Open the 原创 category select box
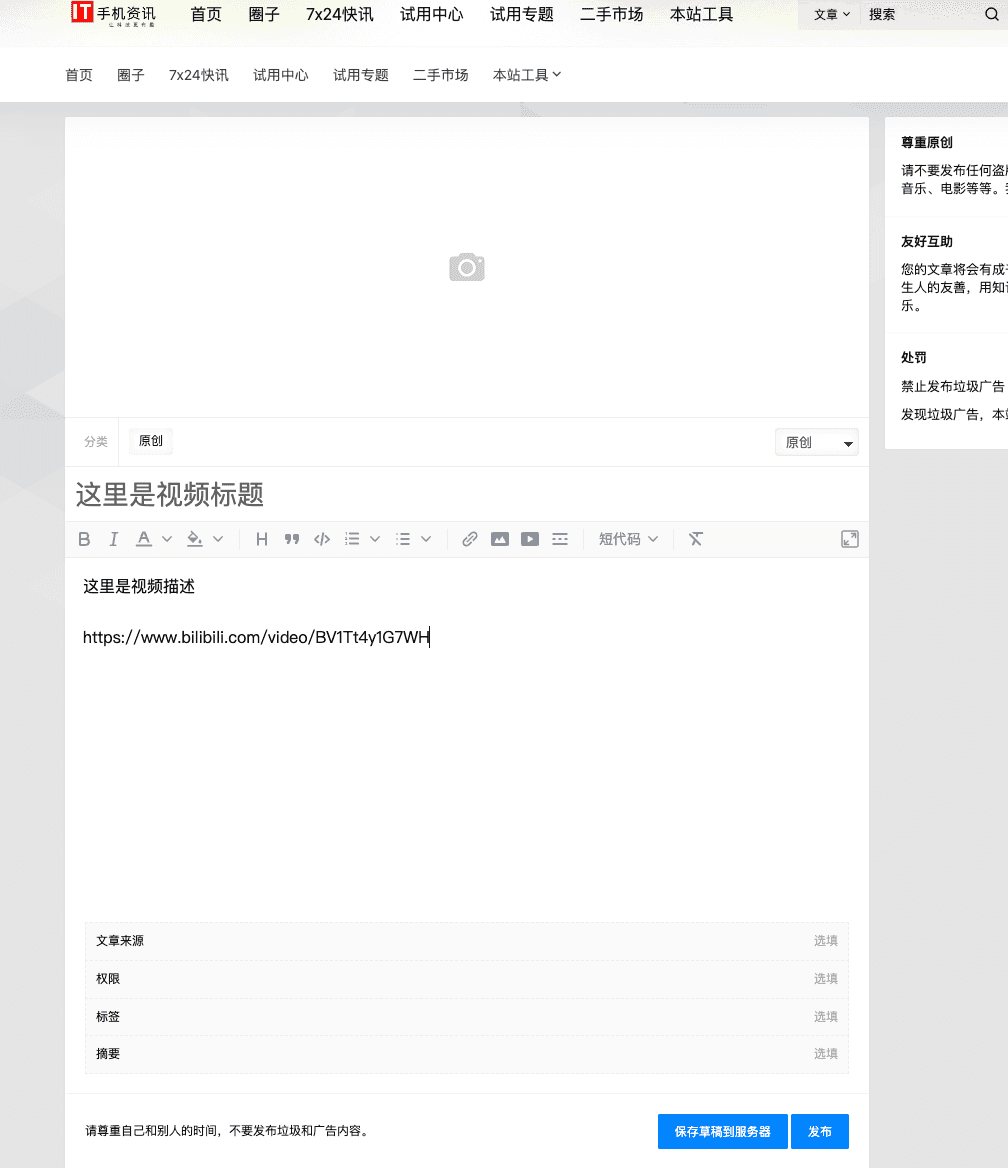This screenshot has height=1168, width=1008. click(x=816, y=442)
